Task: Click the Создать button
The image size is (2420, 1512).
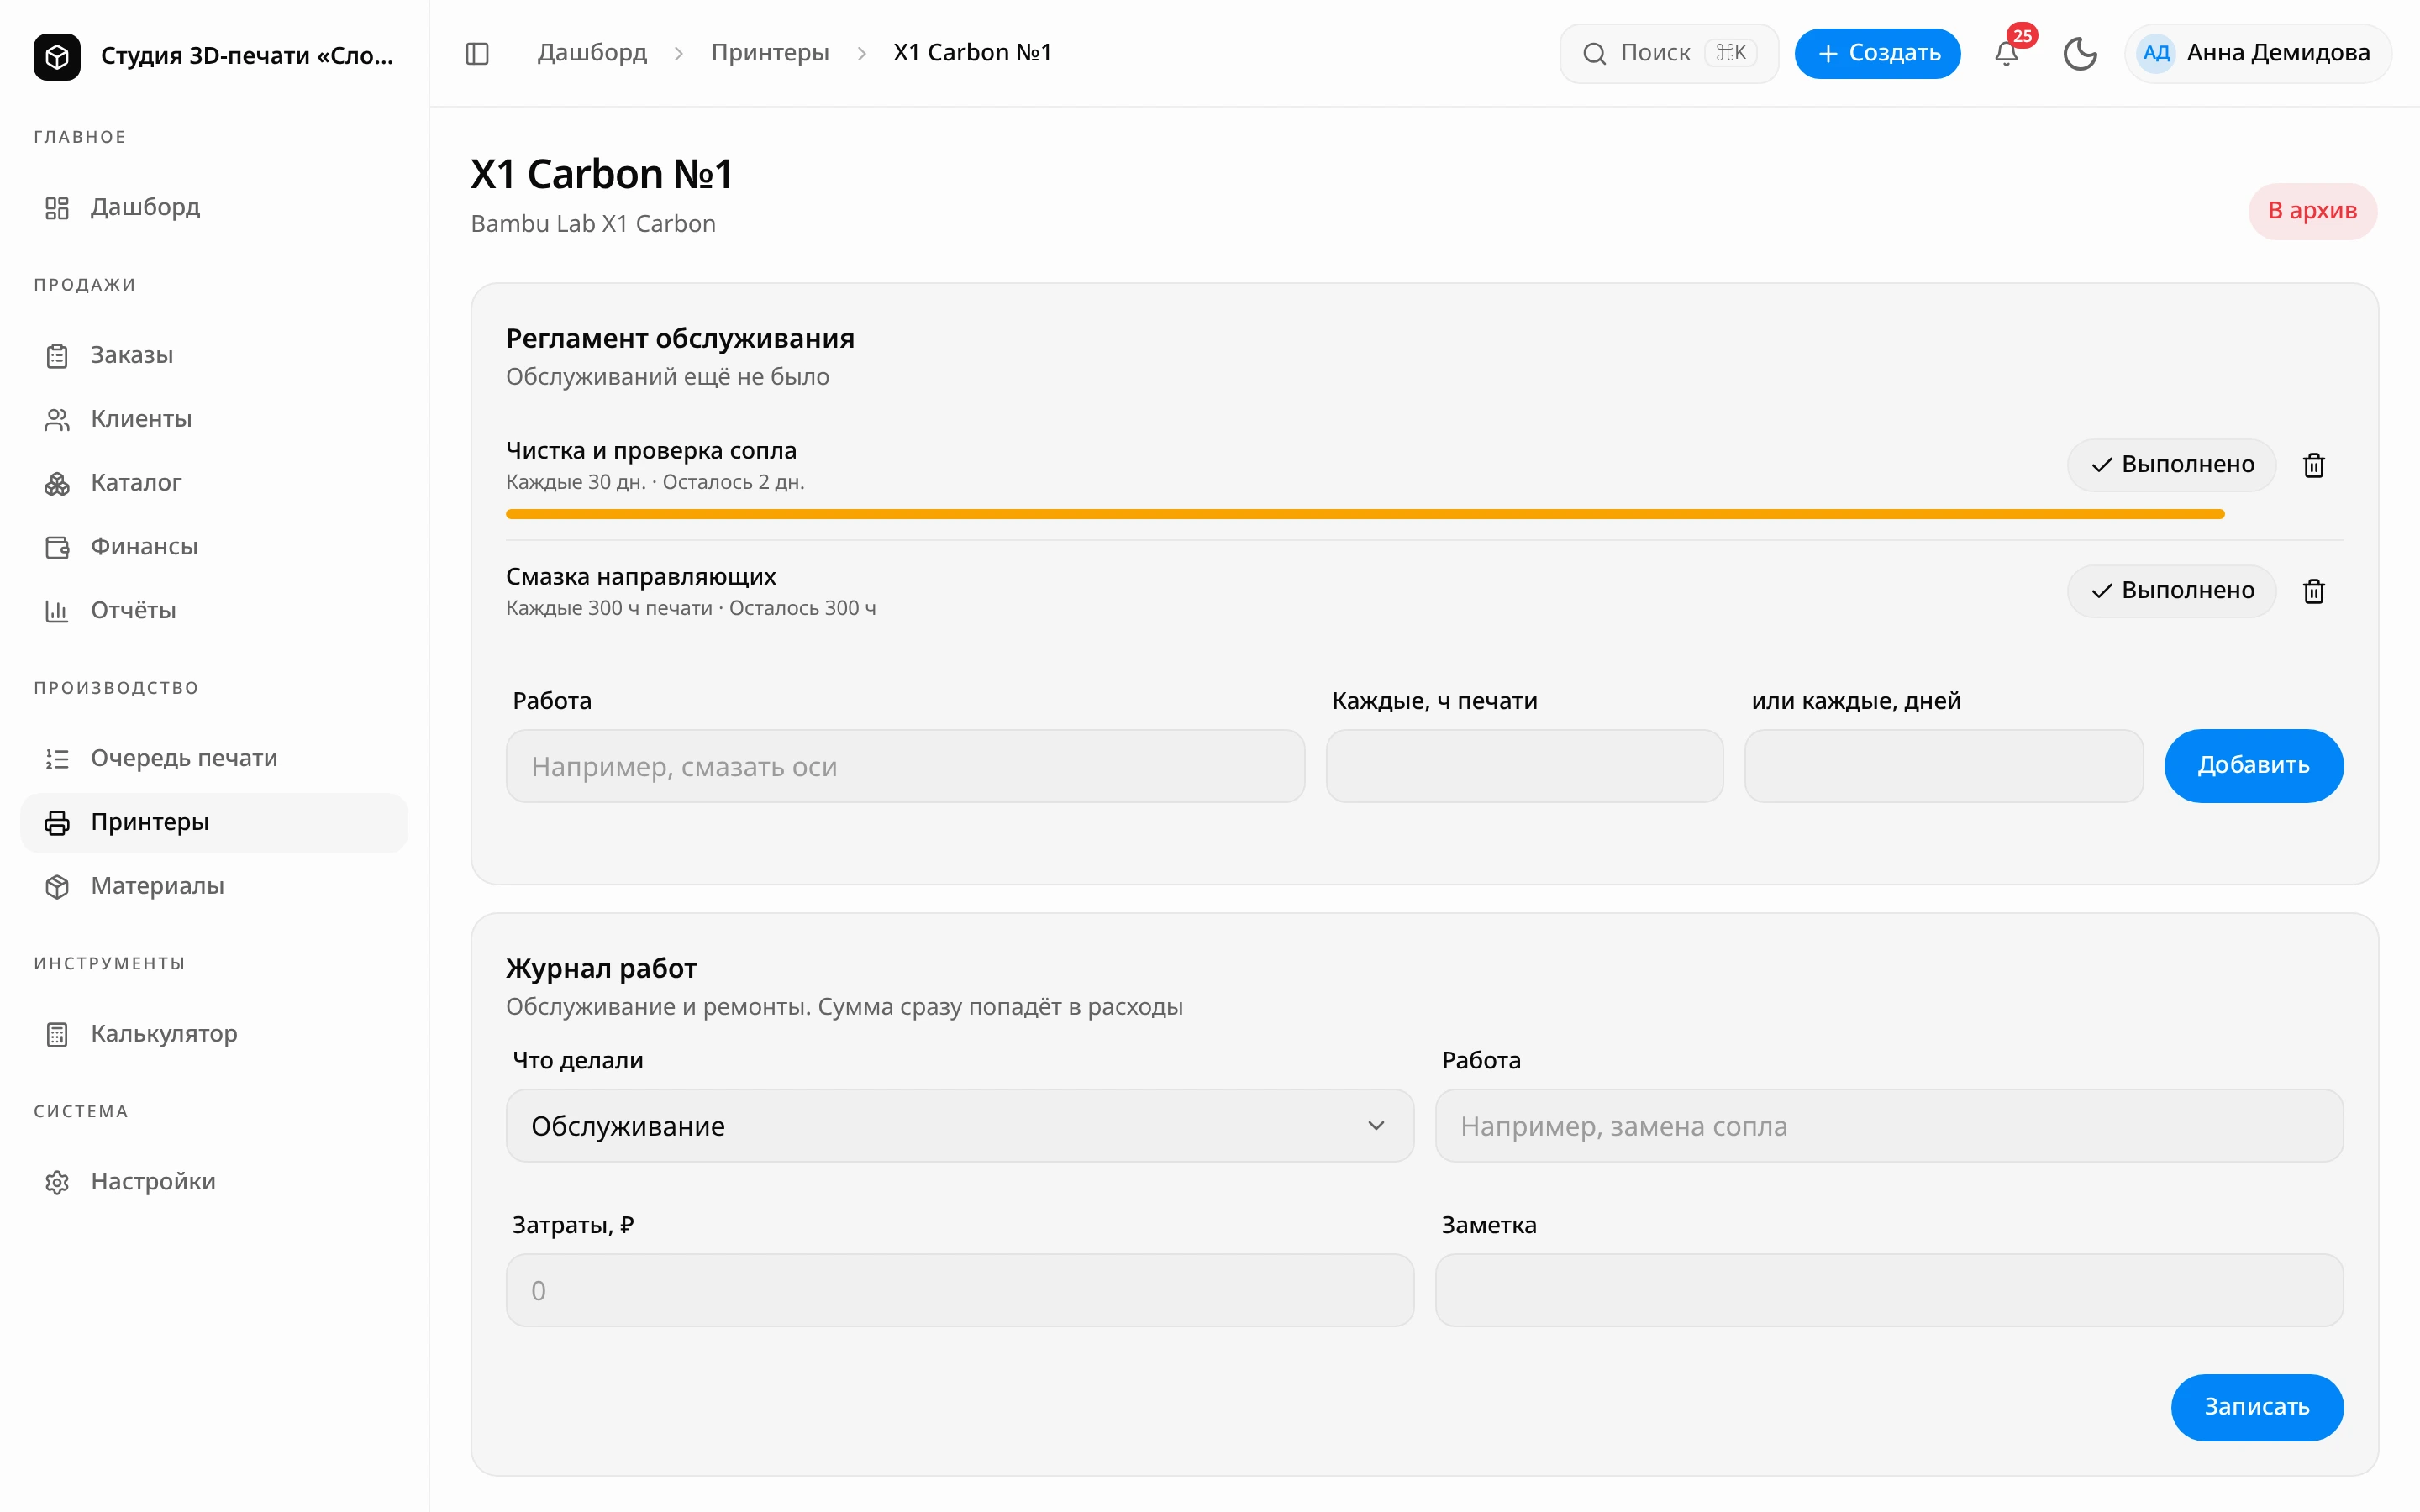Action: click(x=1878, y=53)
